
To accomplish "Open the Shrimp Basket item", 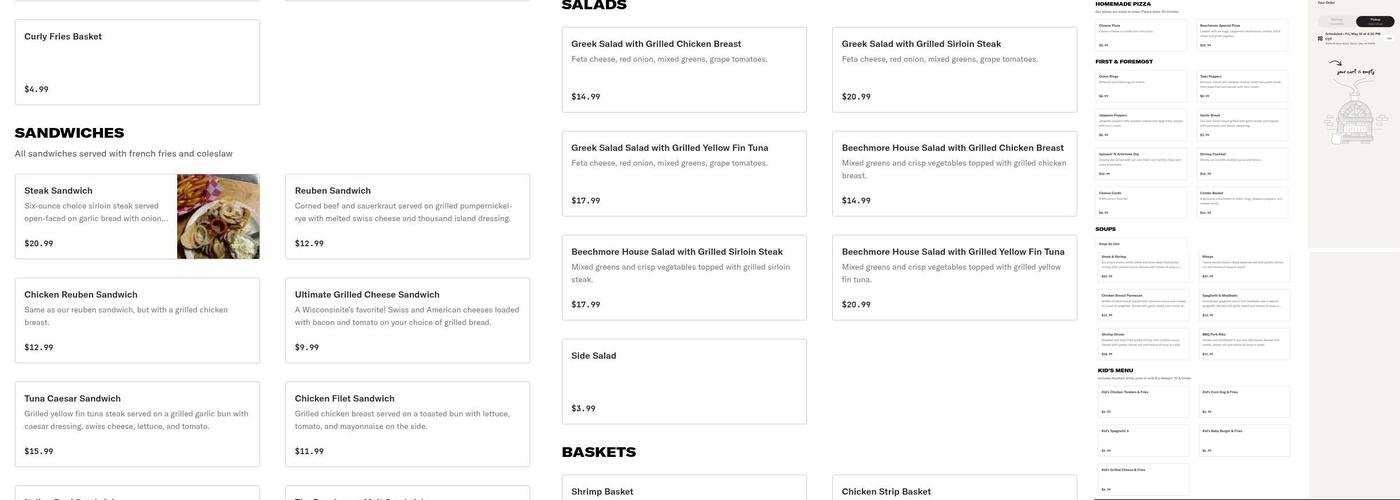I will point(684,489).
